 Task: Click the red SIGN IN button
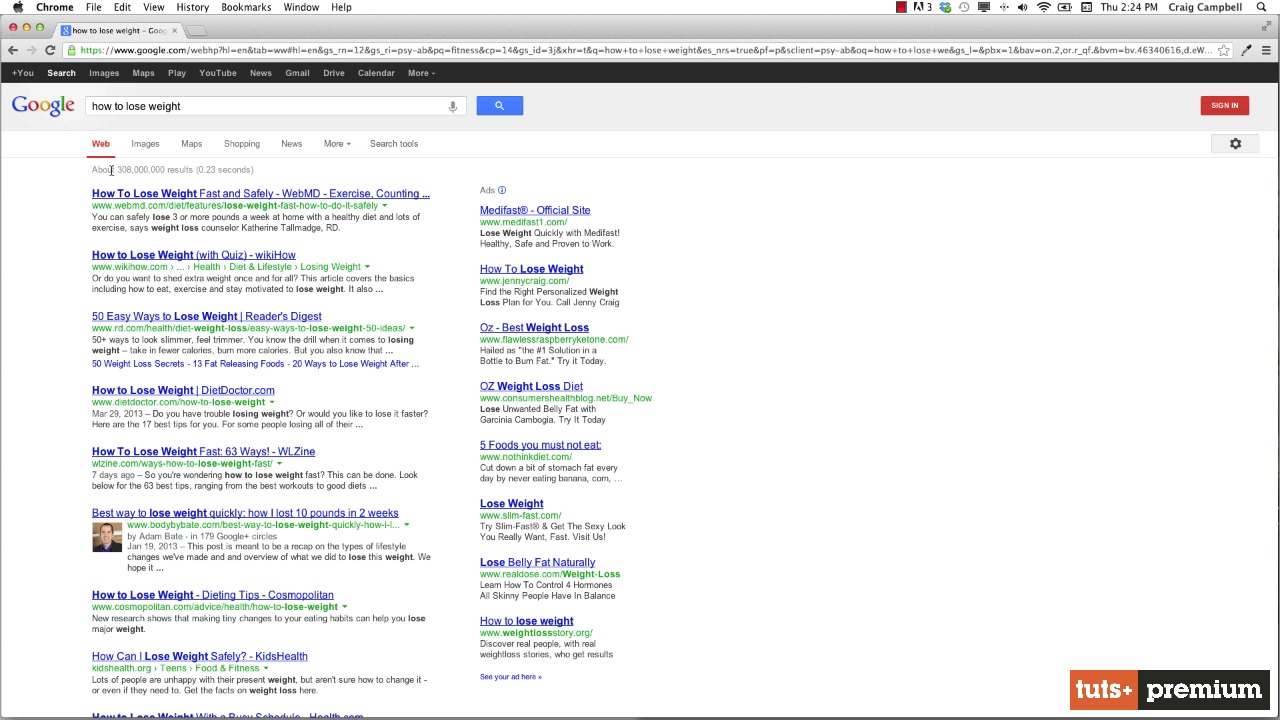coord(1225,105)
